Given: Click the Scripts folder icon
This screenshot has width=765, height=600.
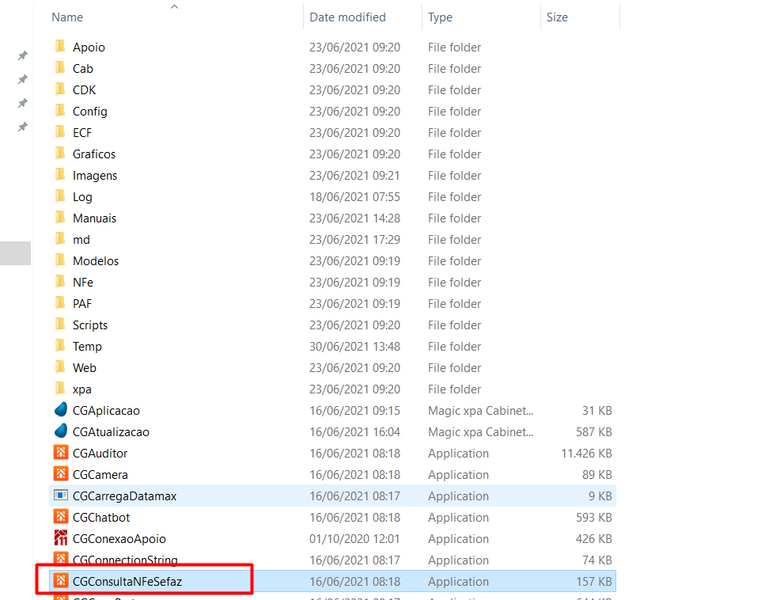Looking at the screenshot, I should tap(60, 325).
